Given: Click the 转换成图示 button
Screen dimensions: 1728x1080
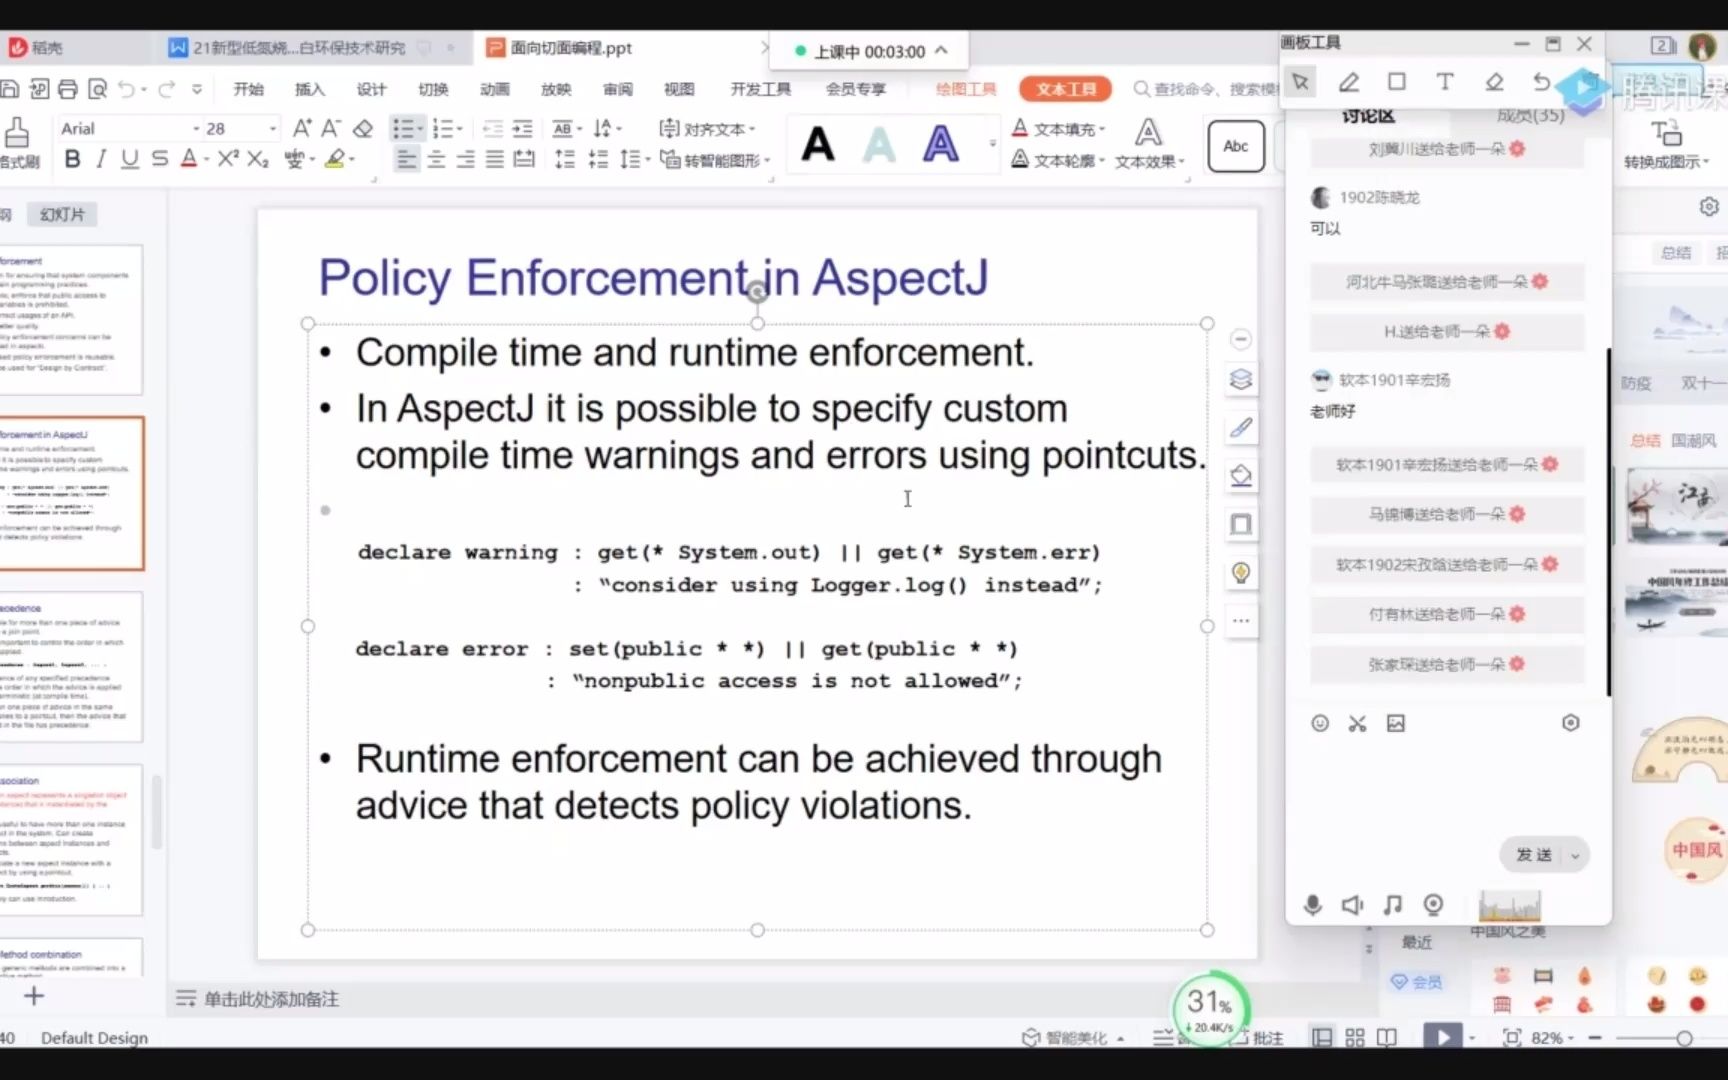Looking at the screenshot, I should [x=1666, y=145].
